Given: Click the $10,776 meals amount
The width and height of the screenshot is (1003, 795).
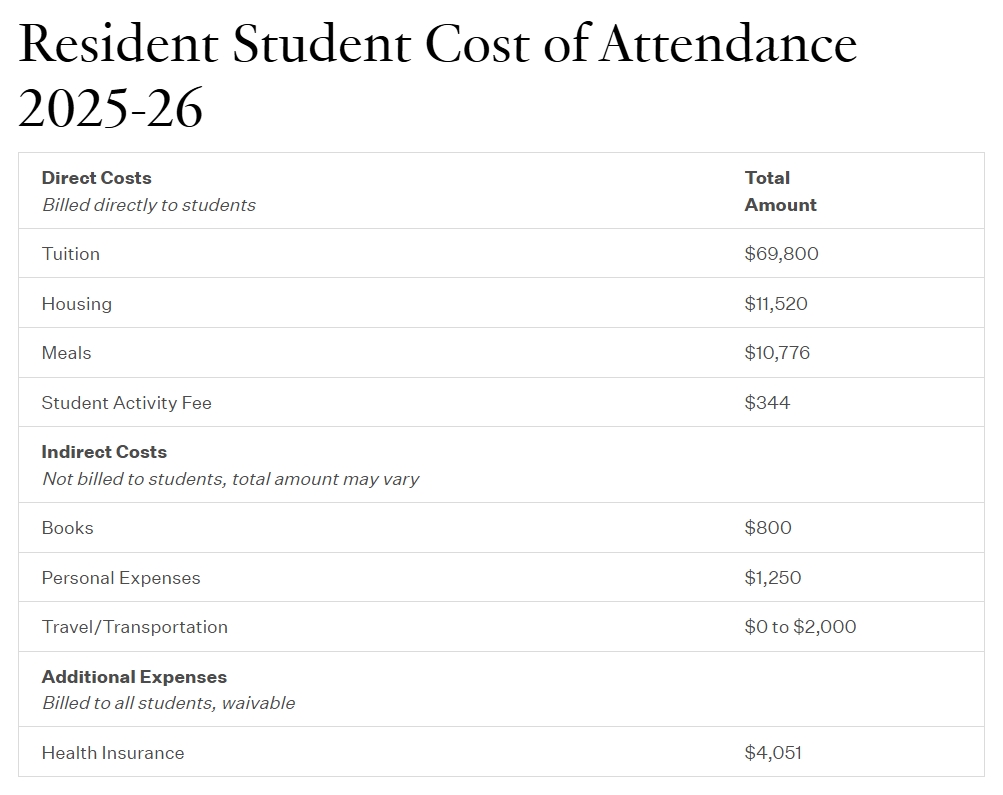Looking at the screenshot, I should 777,353.
